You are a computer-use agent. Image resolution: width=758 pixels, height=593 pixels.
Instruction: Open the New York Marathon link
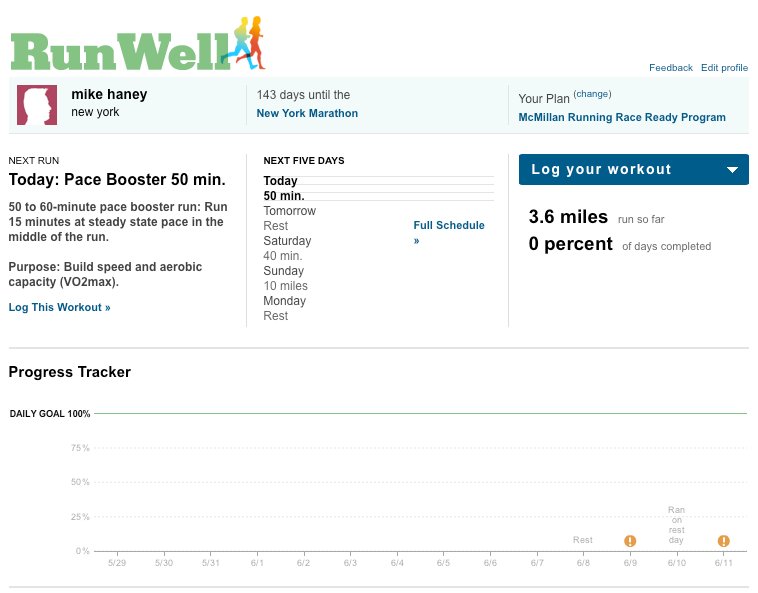click(307, 113)
